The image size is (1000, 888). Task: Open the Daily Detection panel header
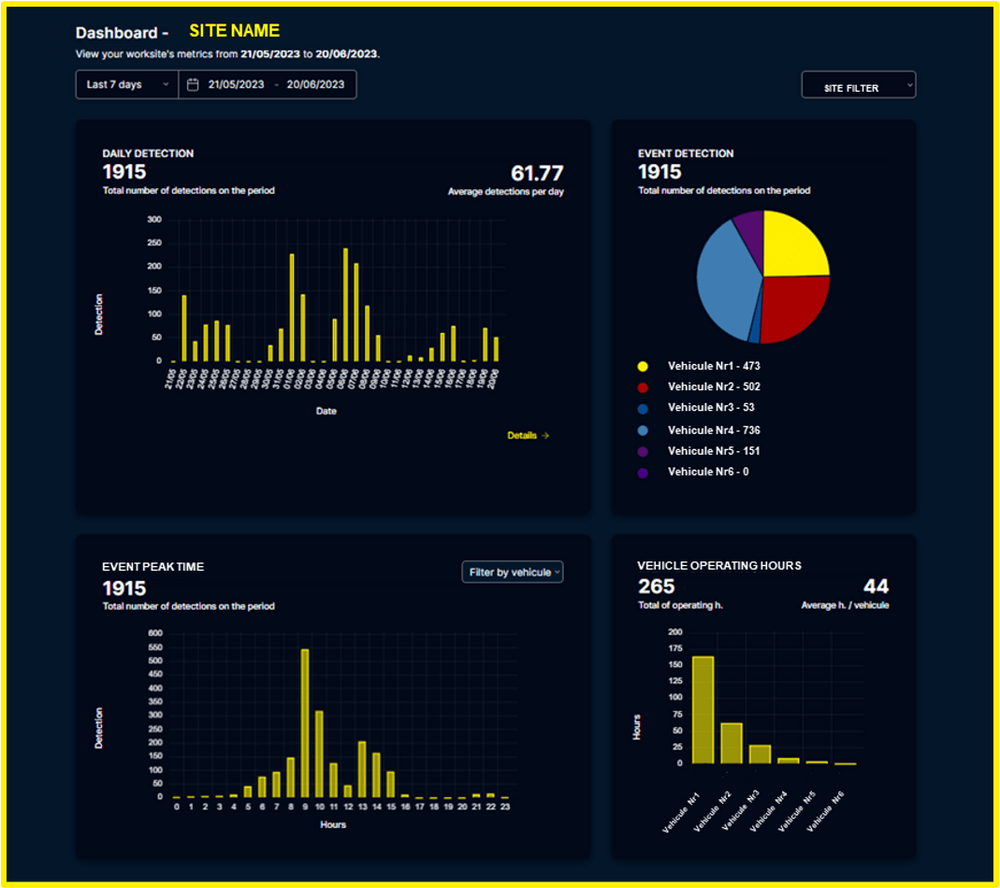(147, 153)
